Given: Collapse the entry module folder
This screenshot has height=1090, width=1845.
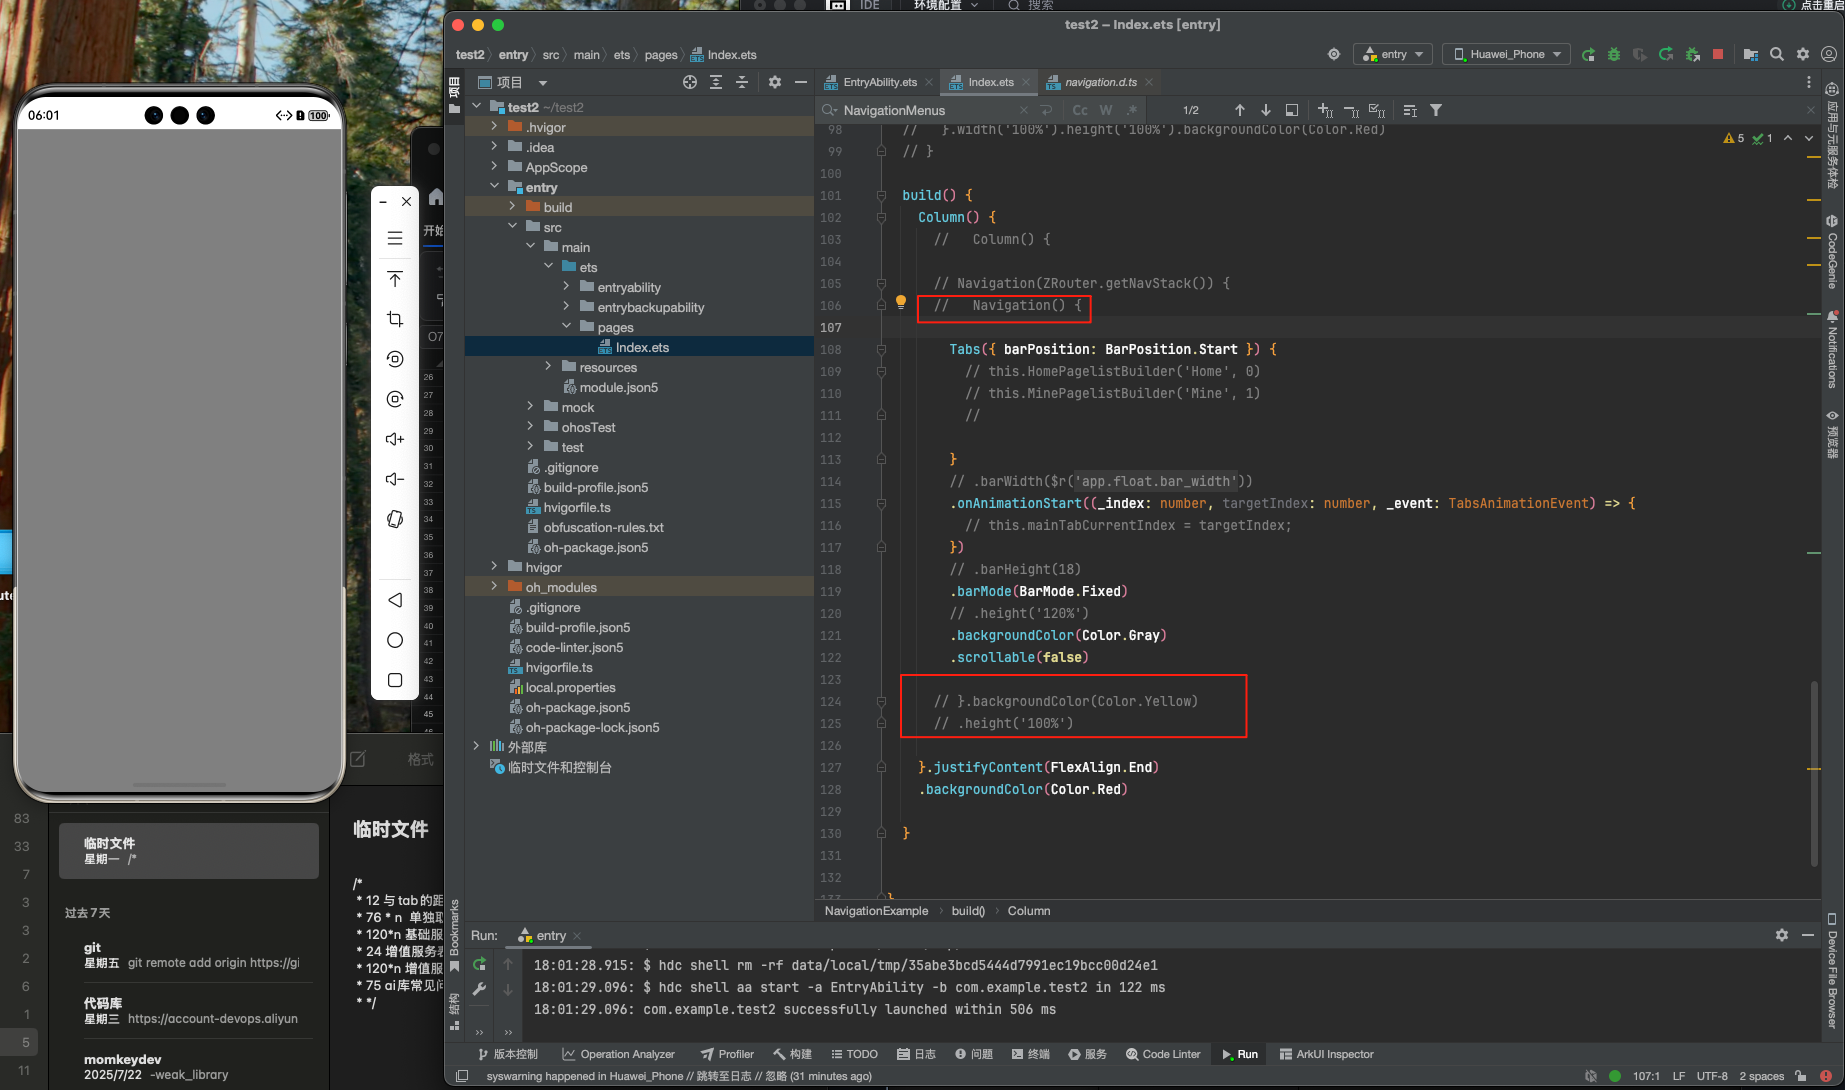Looking at the screenshot, I should (x=494, y=187).
